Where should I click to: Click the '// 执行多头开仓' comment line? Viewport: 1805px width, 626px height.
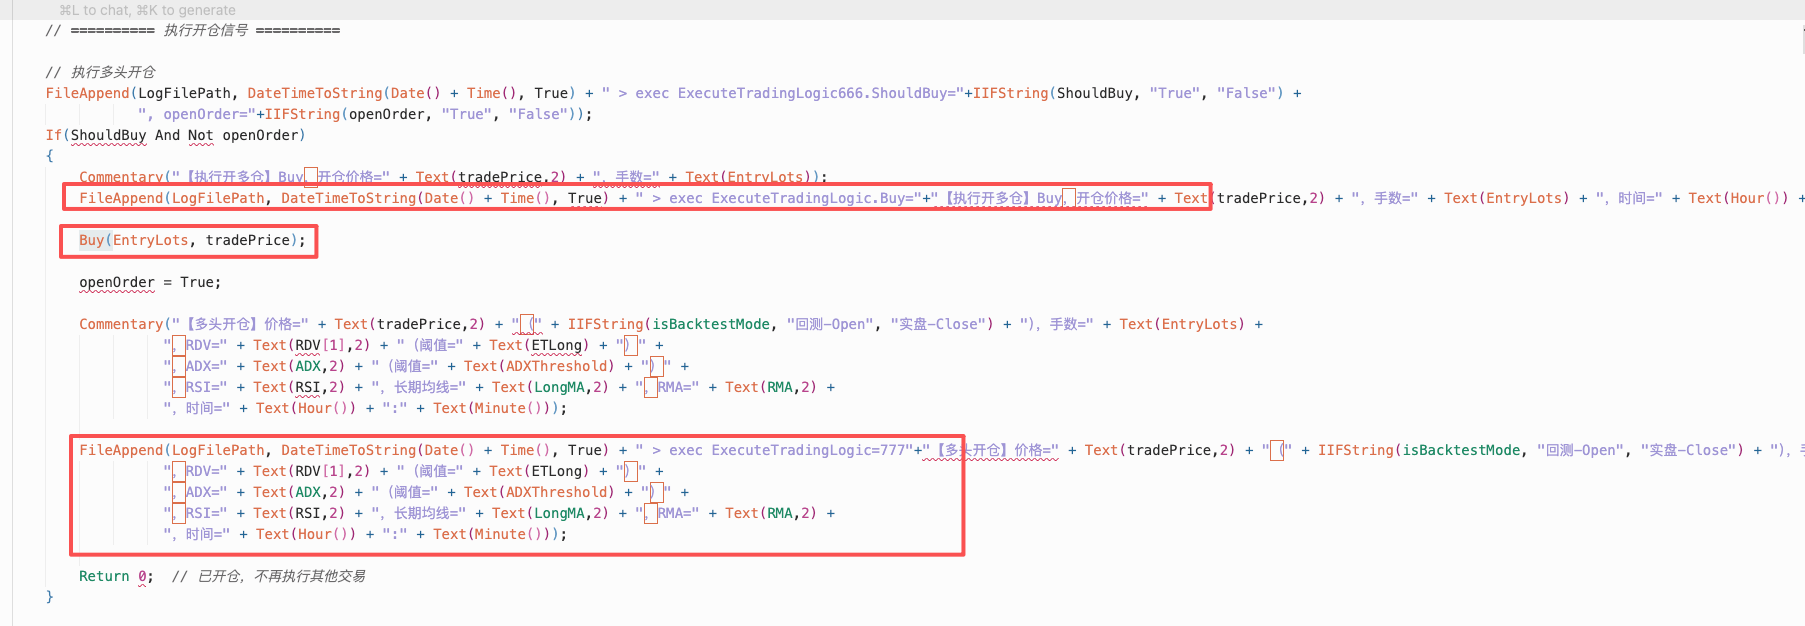coord(100,72)
